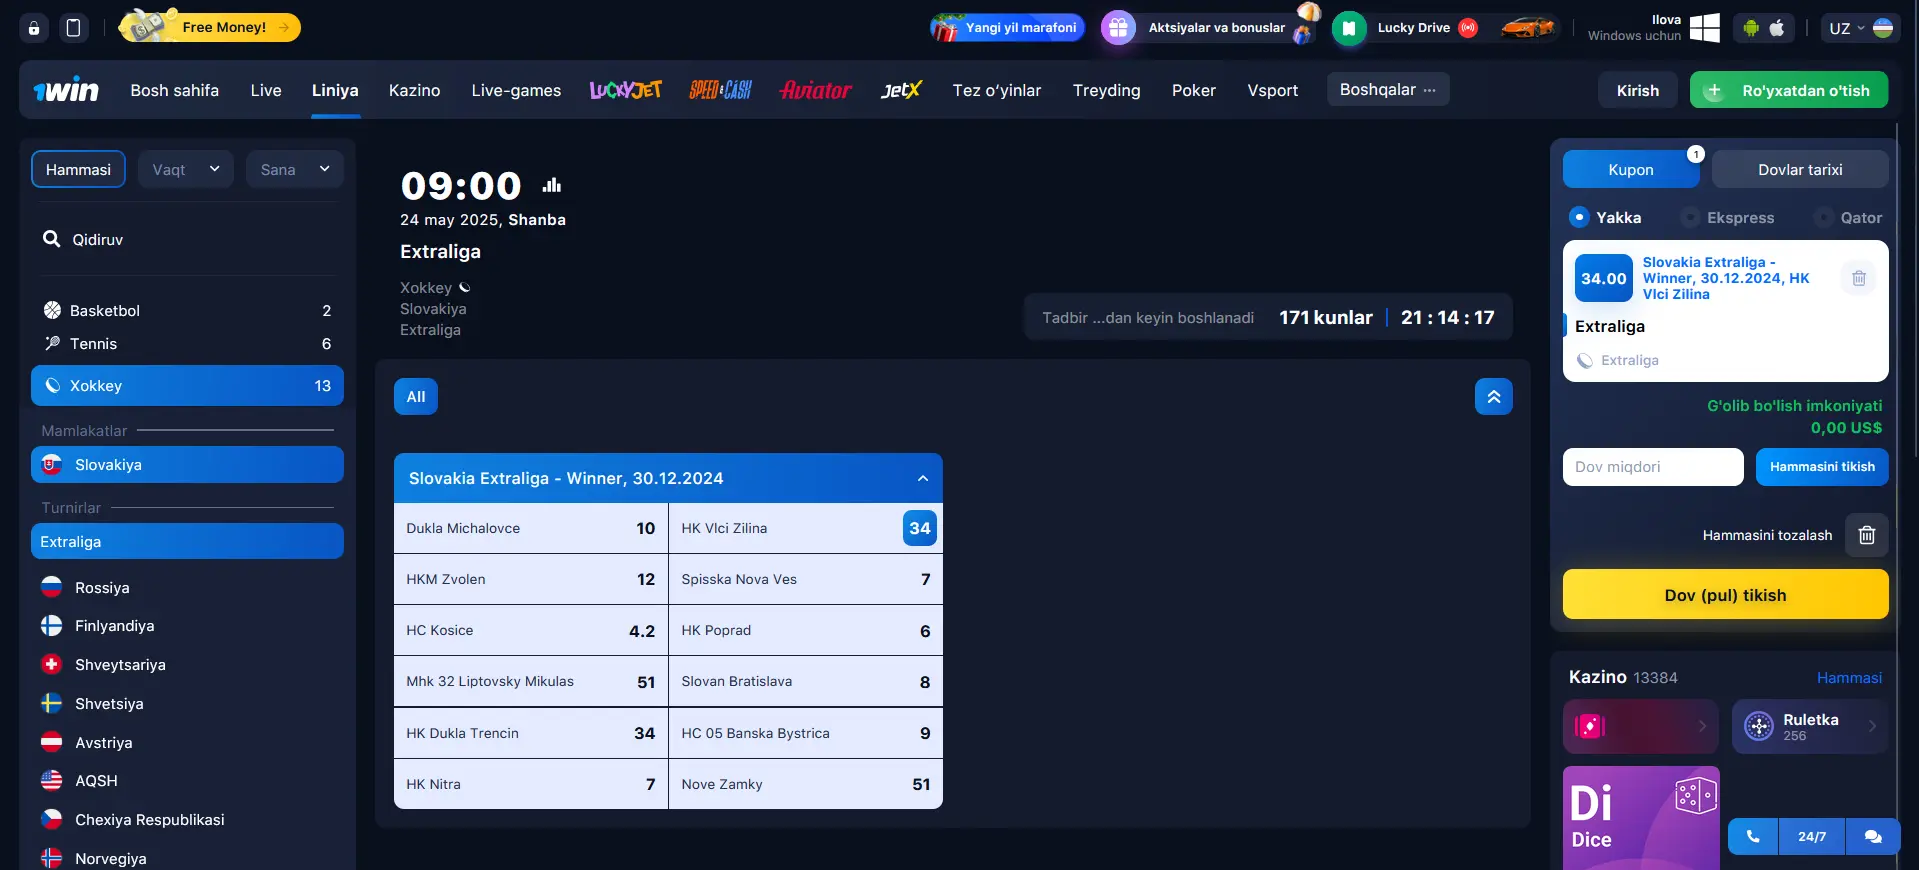Click the 24/7 support button
1919x870 pixels.
click(1811, 836)
